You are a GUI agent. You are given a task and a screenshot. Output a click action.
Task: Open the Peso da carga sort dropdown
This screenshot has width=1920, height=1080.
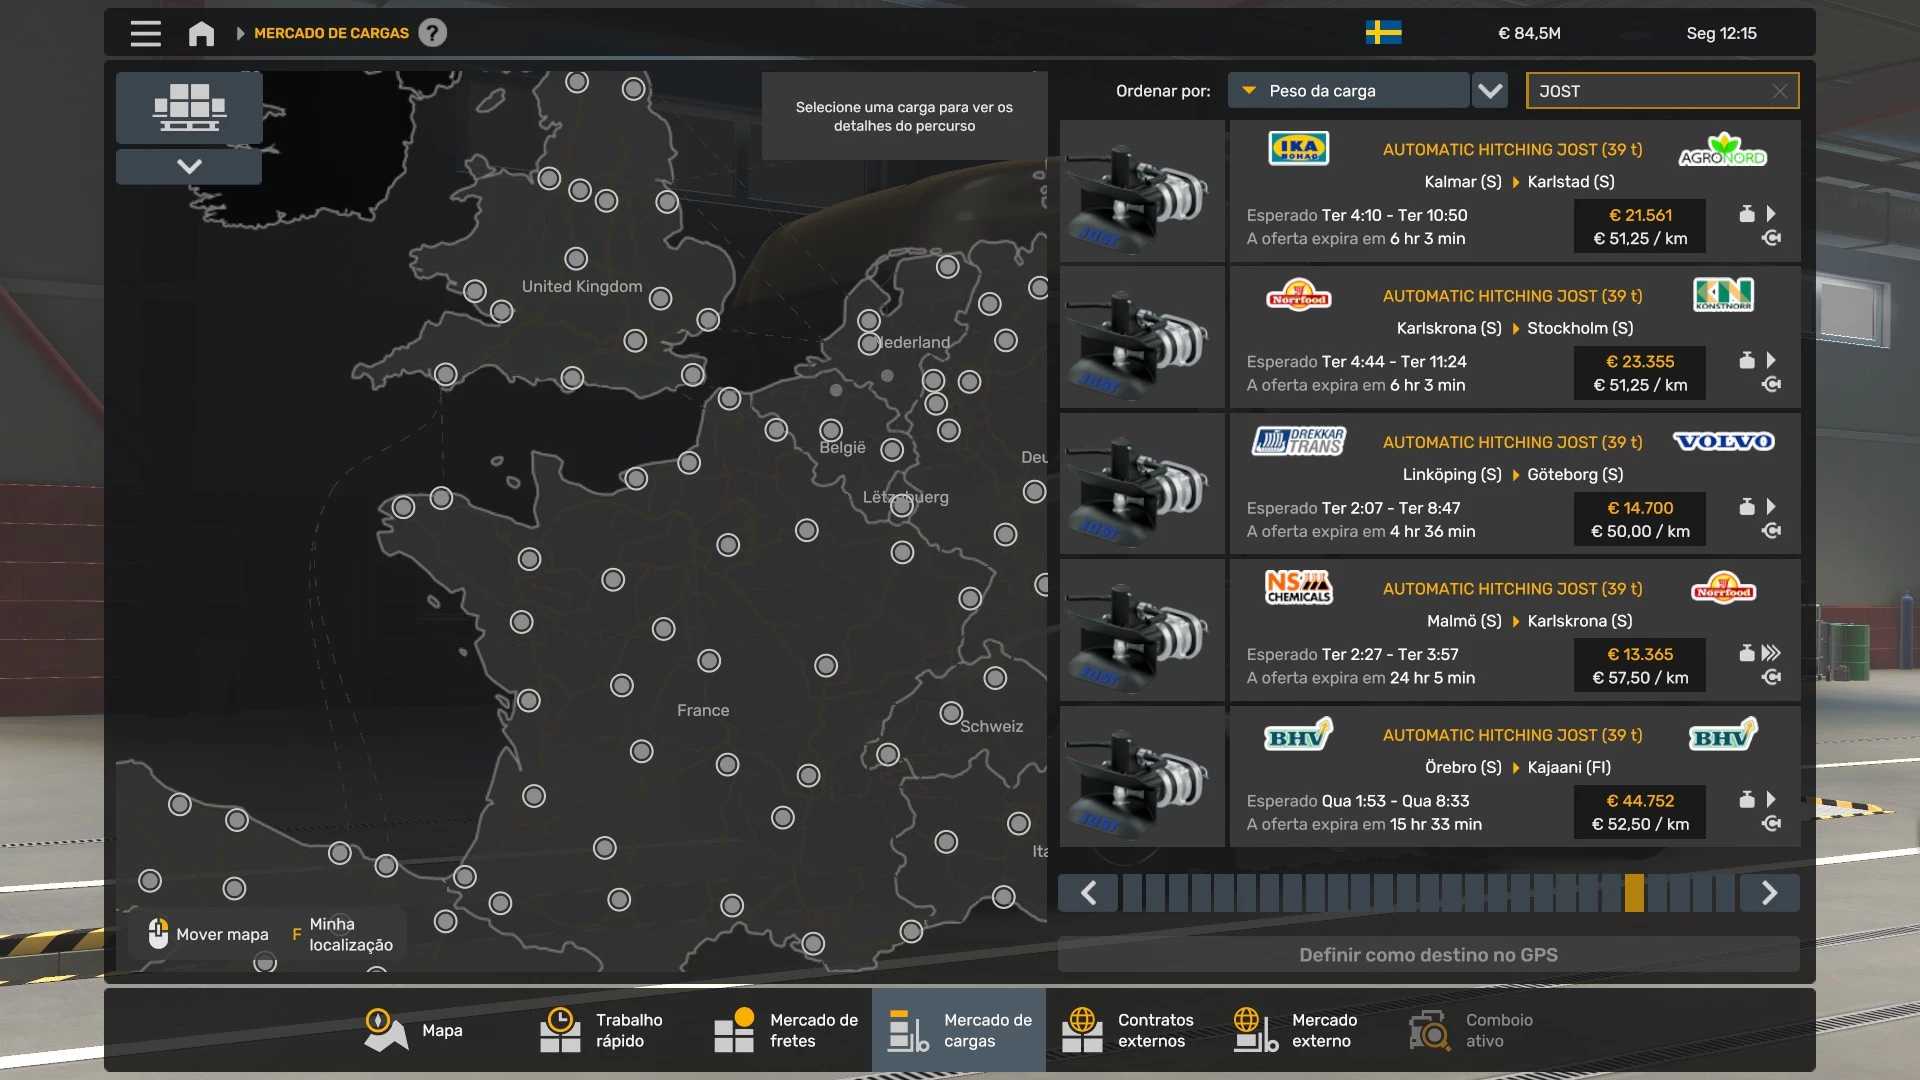click(x=1348, y=91)
